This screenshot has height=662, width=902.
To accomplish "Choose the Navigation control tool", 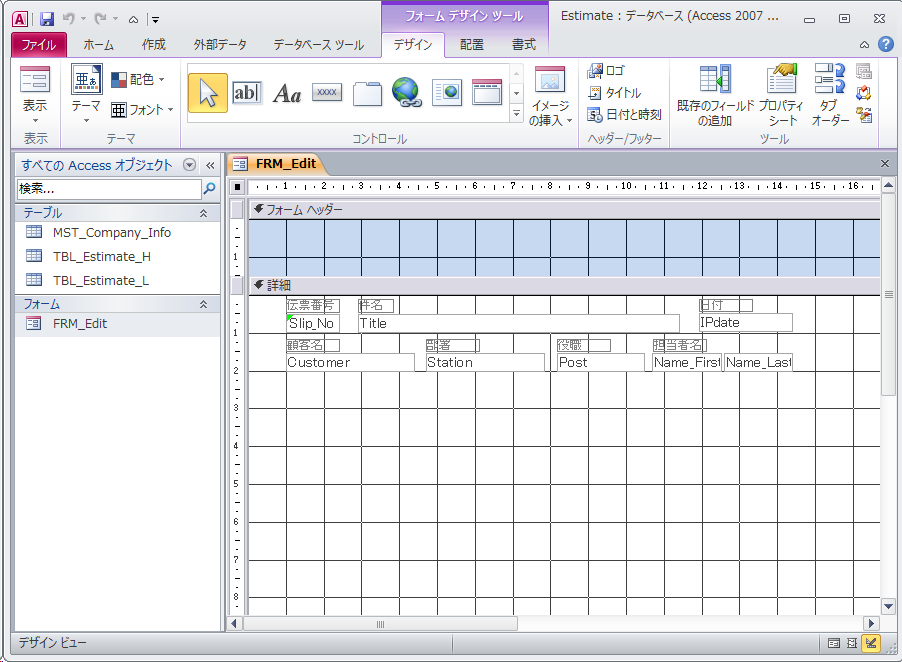I will [487, 93].
